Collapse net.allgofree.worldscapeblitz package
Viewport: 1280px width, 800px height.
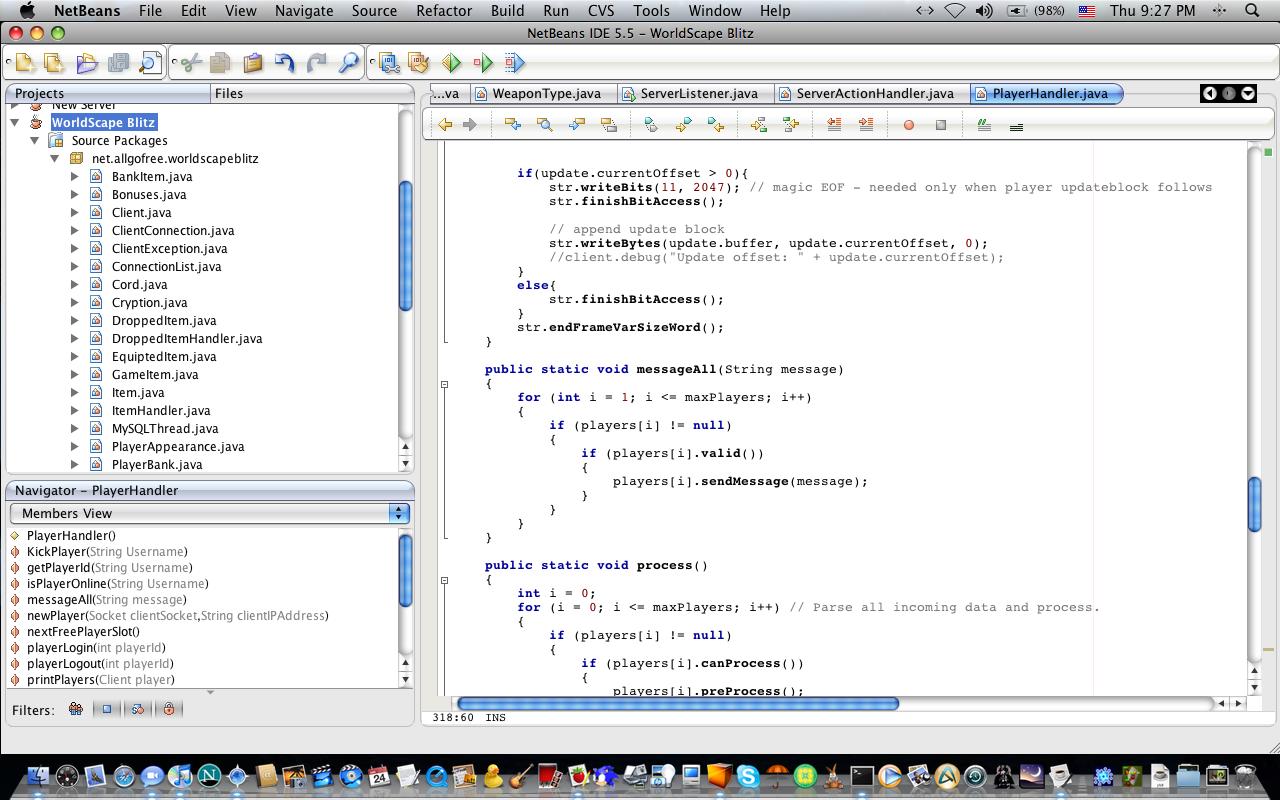(55, 158)
